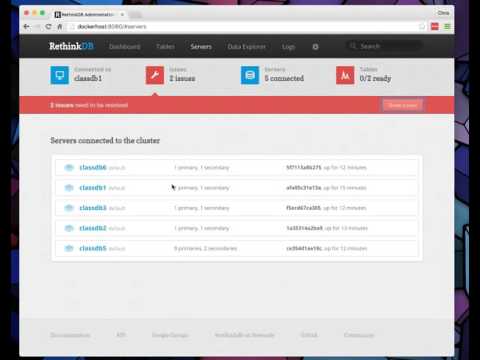
Task: Click the "0/2 ready" status text
Action: (x=375, y=78)
